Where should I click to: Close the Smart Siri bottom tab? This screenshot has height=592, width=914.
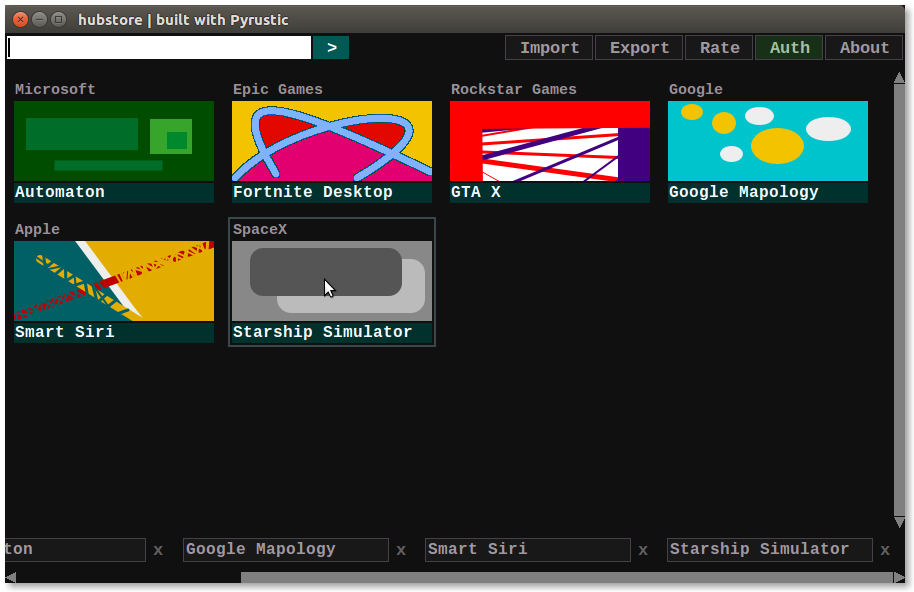click(x=644, y=550)
